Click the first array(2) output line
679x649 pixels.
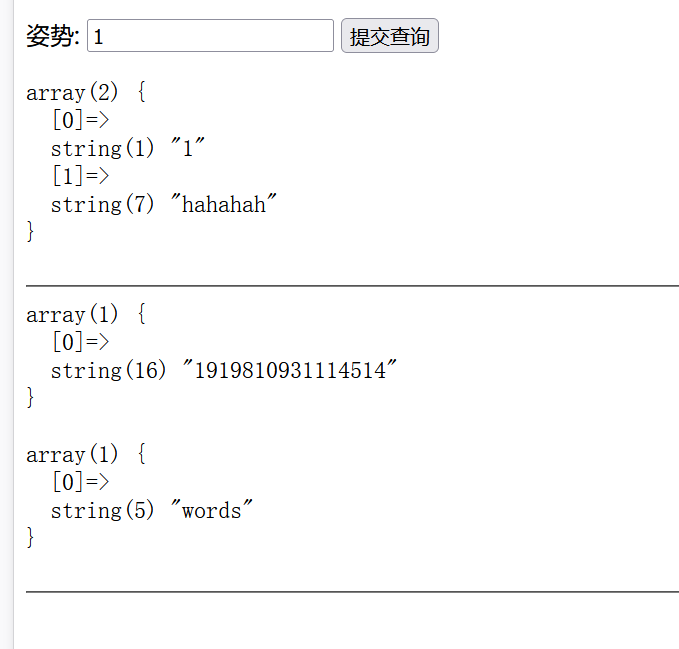(86, 92)
